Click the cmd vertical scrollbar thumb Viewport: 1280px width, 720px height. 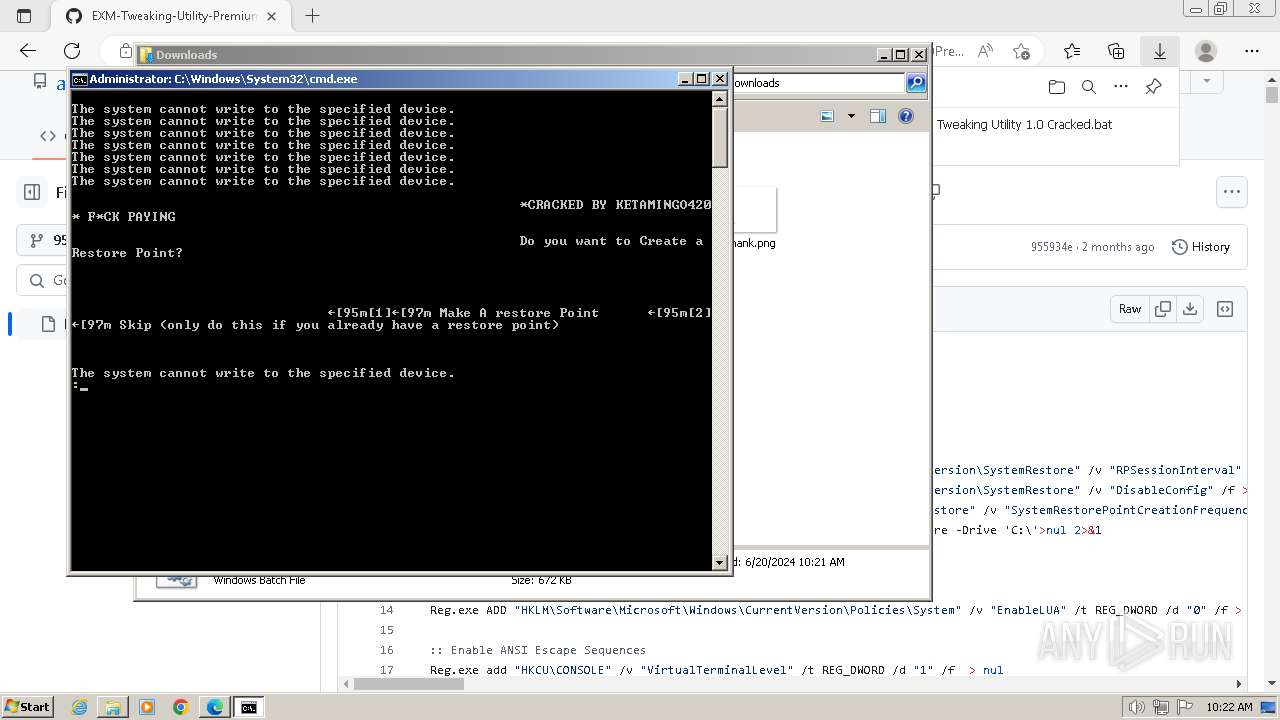coord(719,136)
